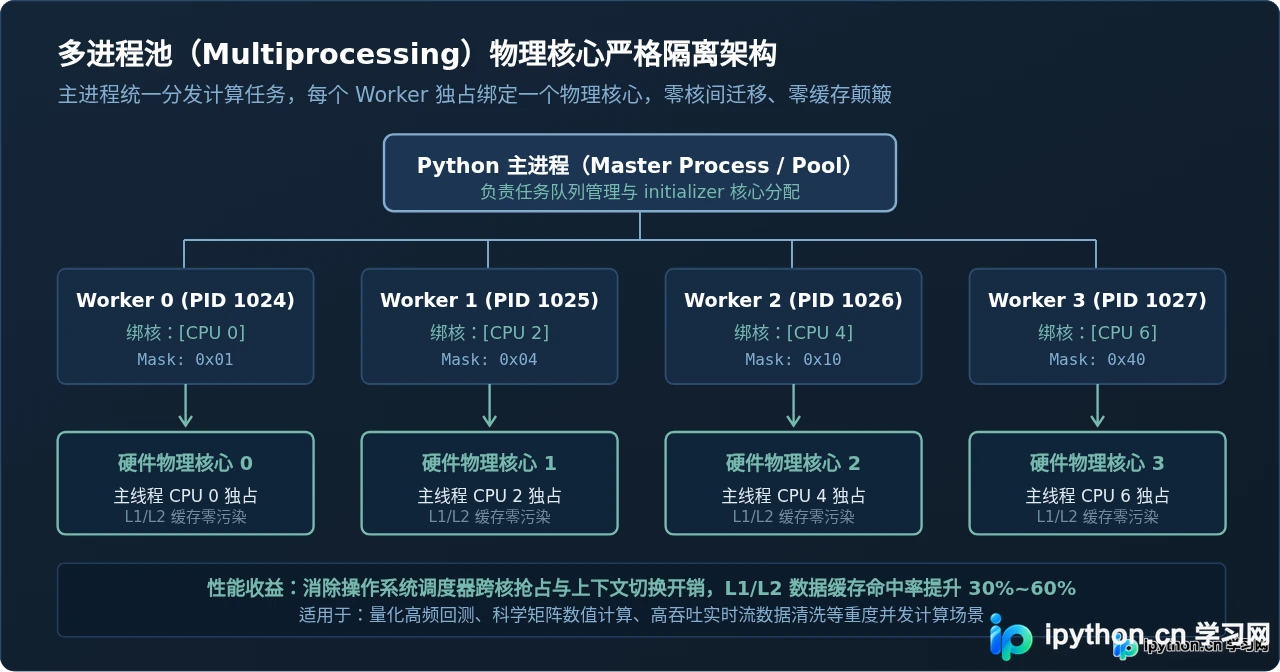Click the Mask: 0x01 value
Viewport: 1280px width, 672px height.
coord(185,359)
